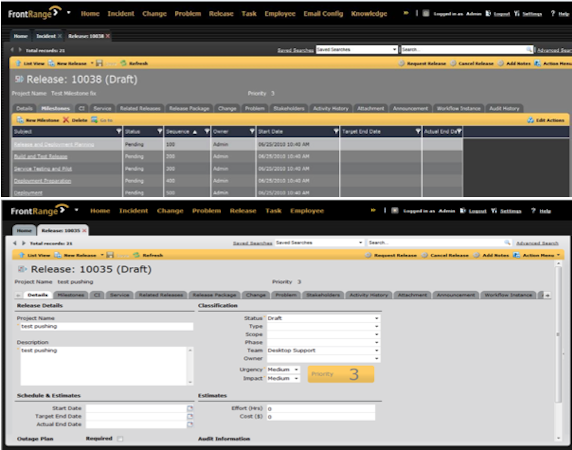Click the filter icon on the Status column
The width and height of the screenshot is (572, 450).
[159, 131]
